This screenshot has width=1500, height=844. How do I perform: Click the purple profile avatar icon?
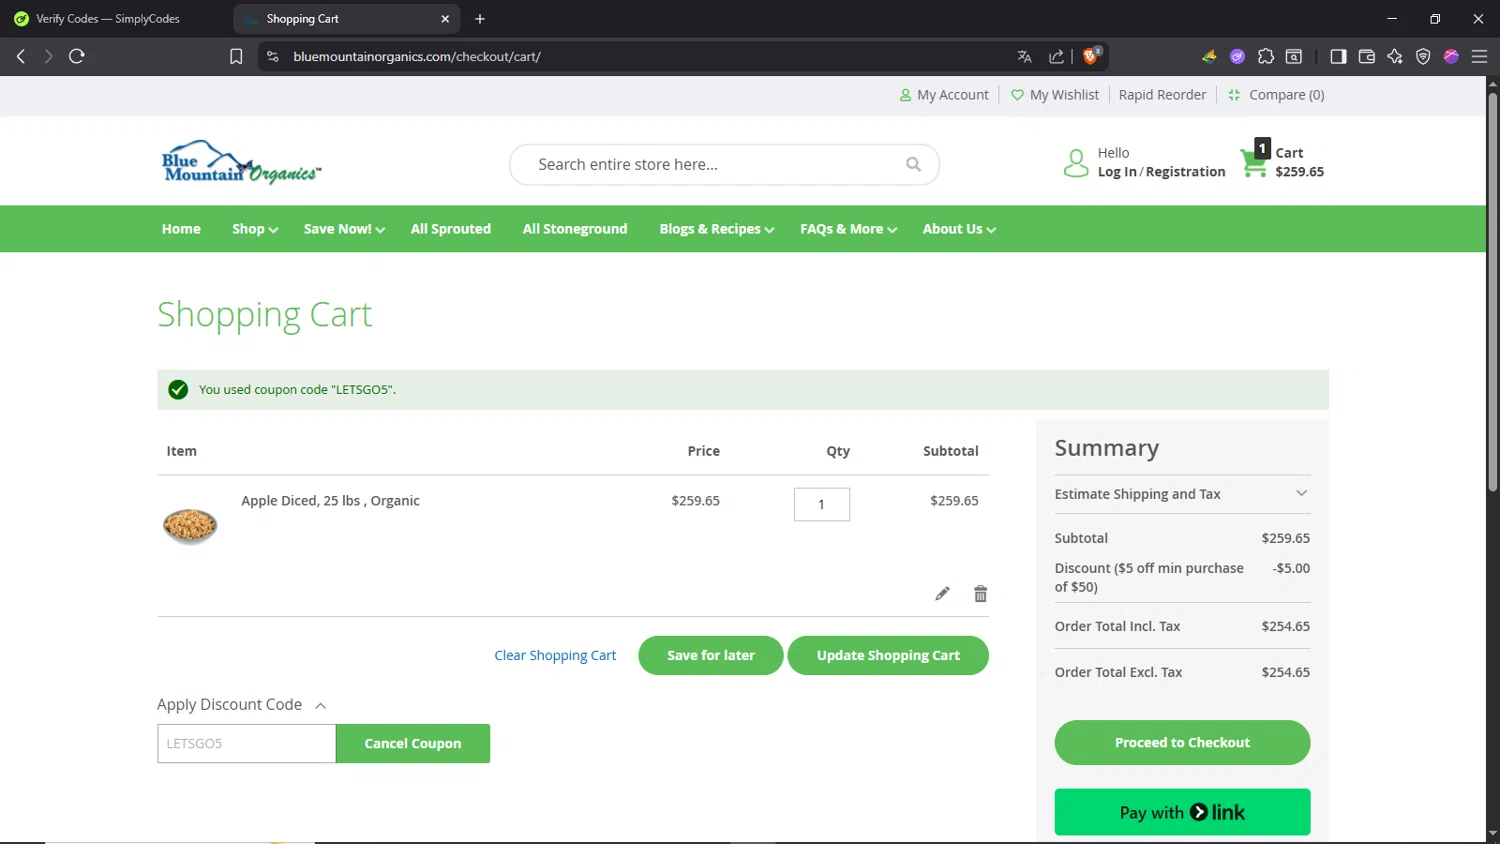click(x=1451, y=57)
